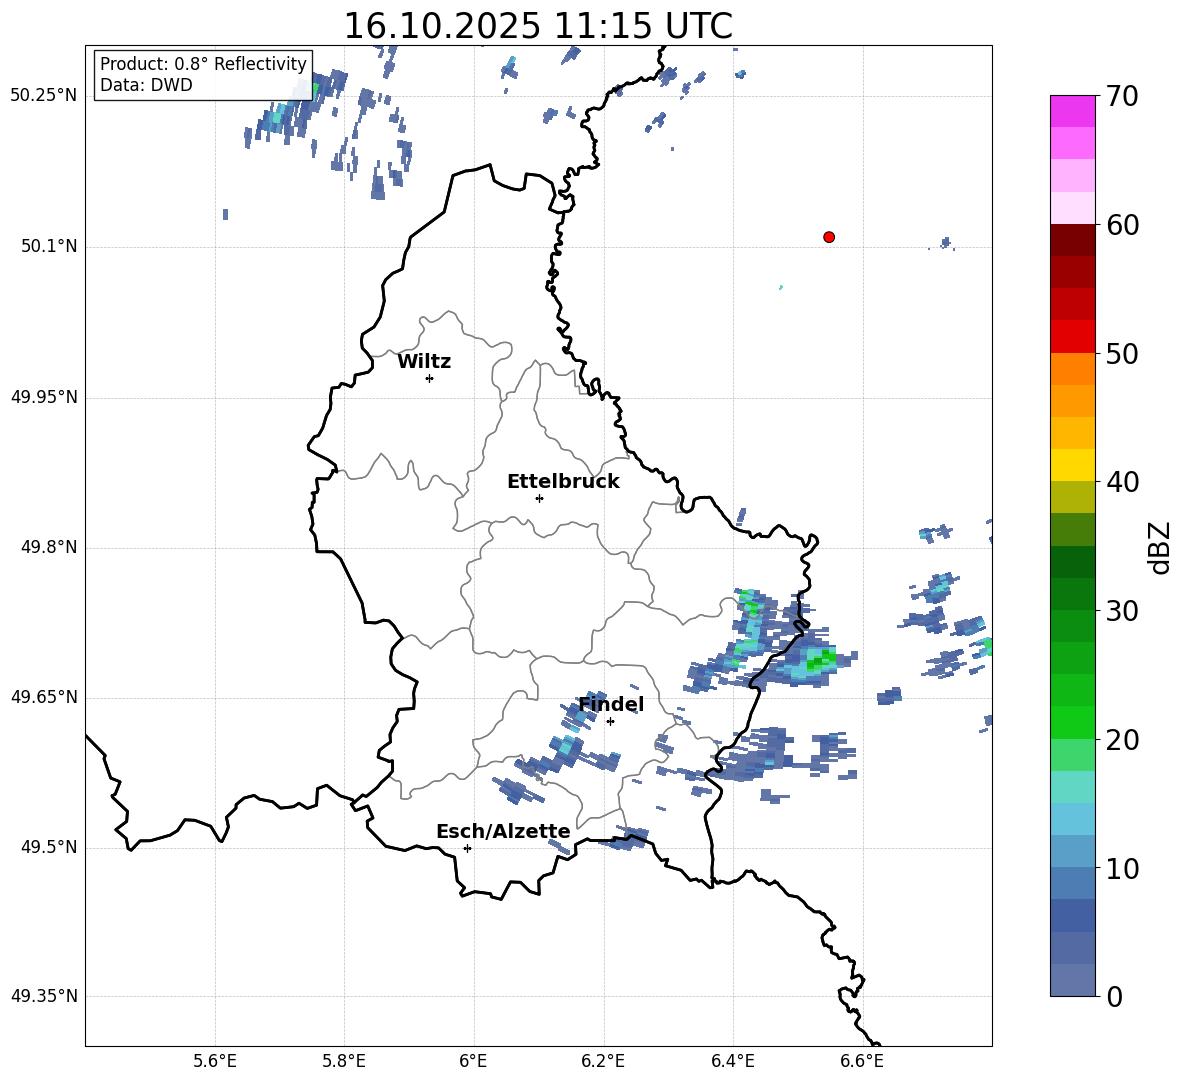
Task: Click the Findel station cross marker
Action: tap(610, 721)
